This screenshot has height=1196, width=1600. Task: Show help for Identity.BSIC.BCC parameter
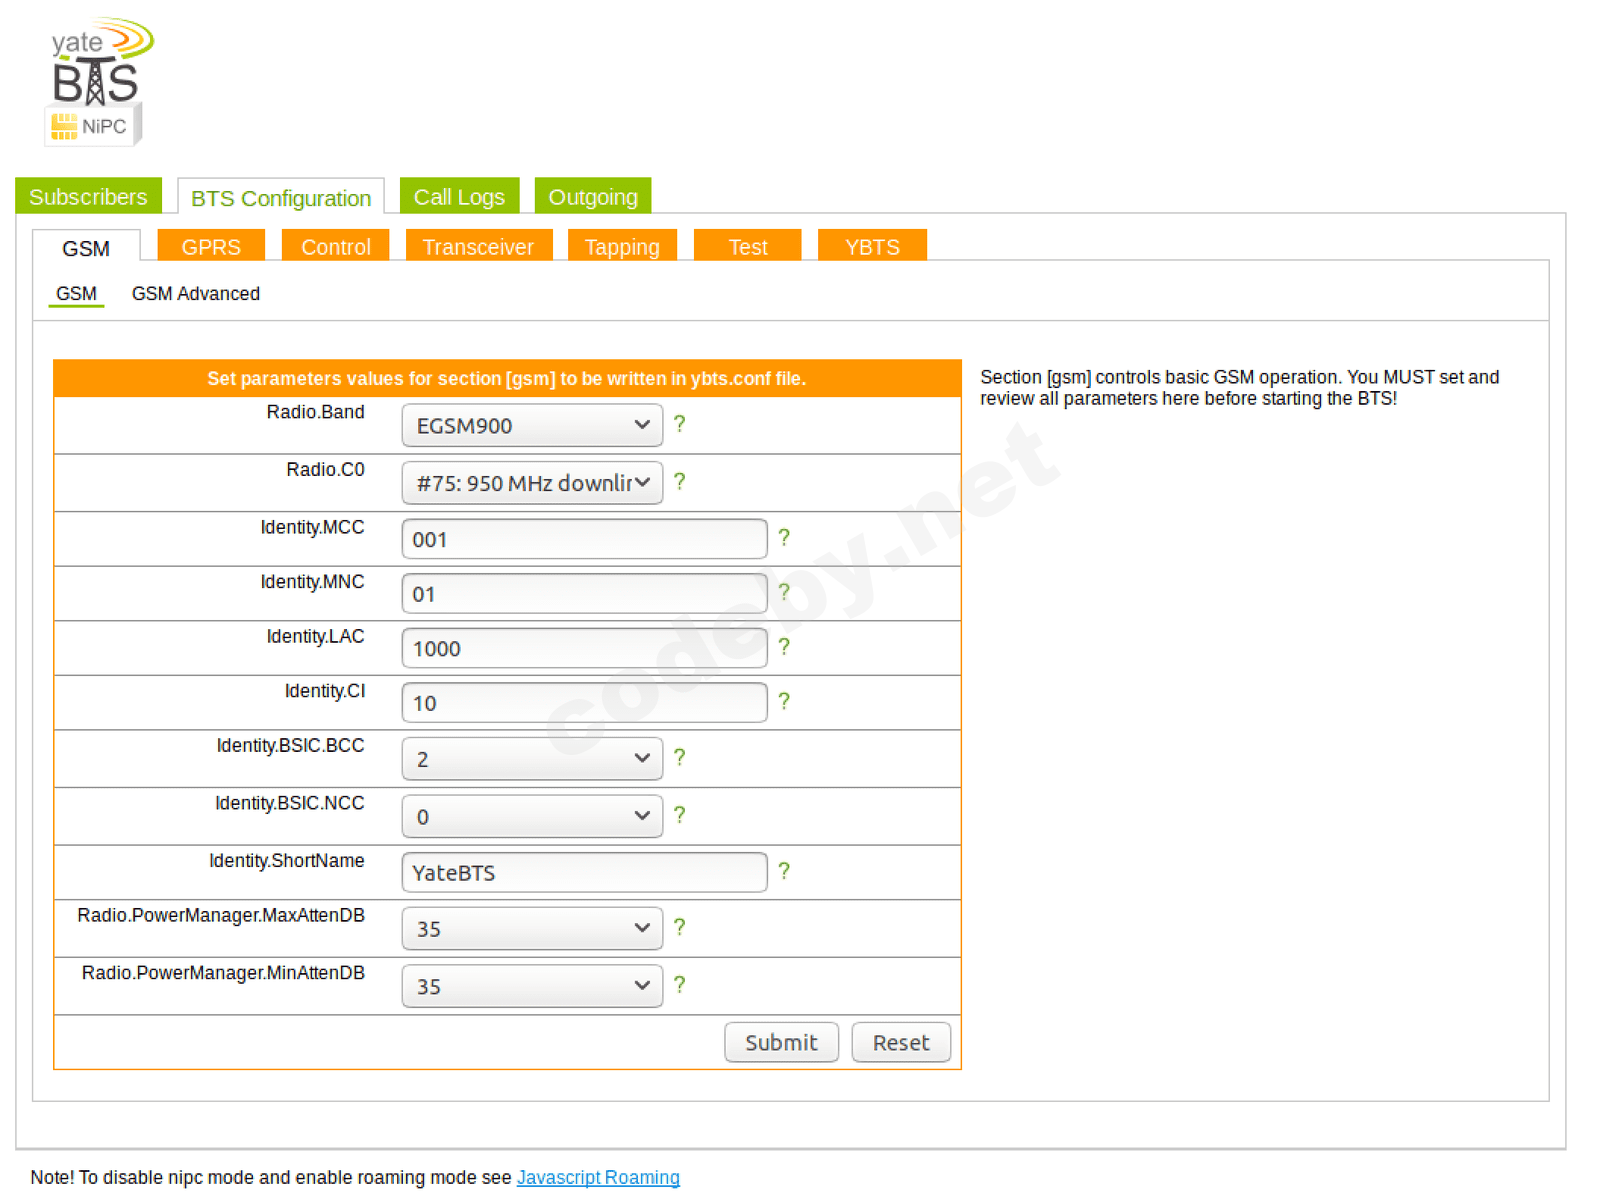[x=680, y=757]
